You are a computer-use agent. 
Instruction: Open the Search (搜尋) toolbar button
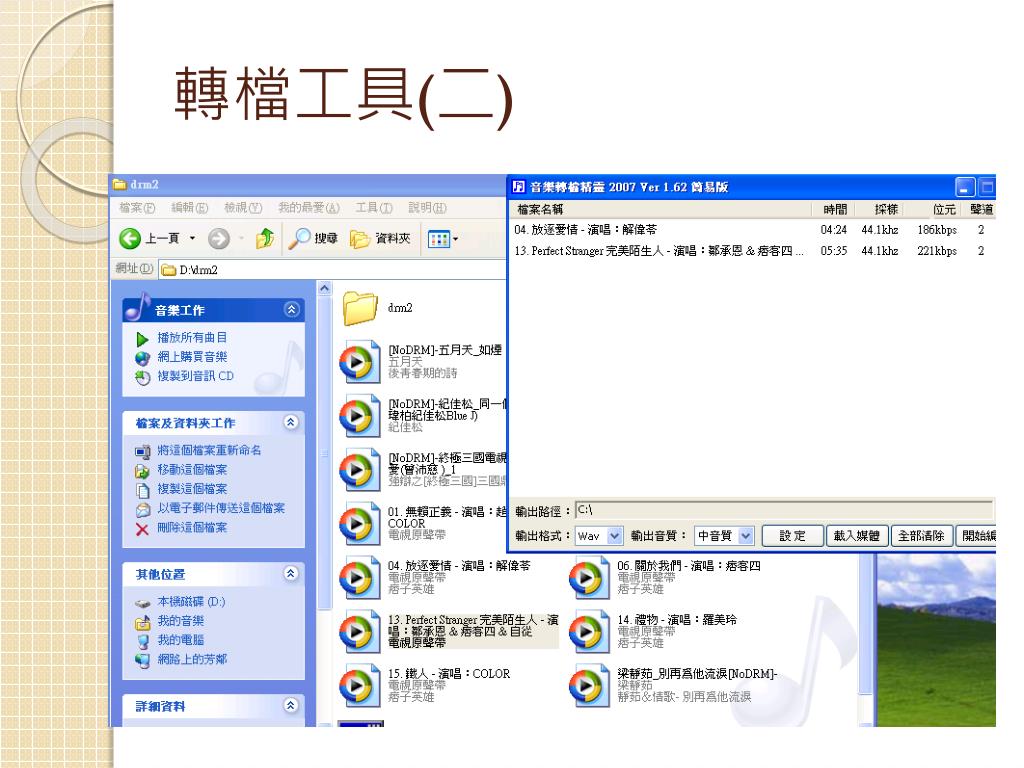[313, 239]
